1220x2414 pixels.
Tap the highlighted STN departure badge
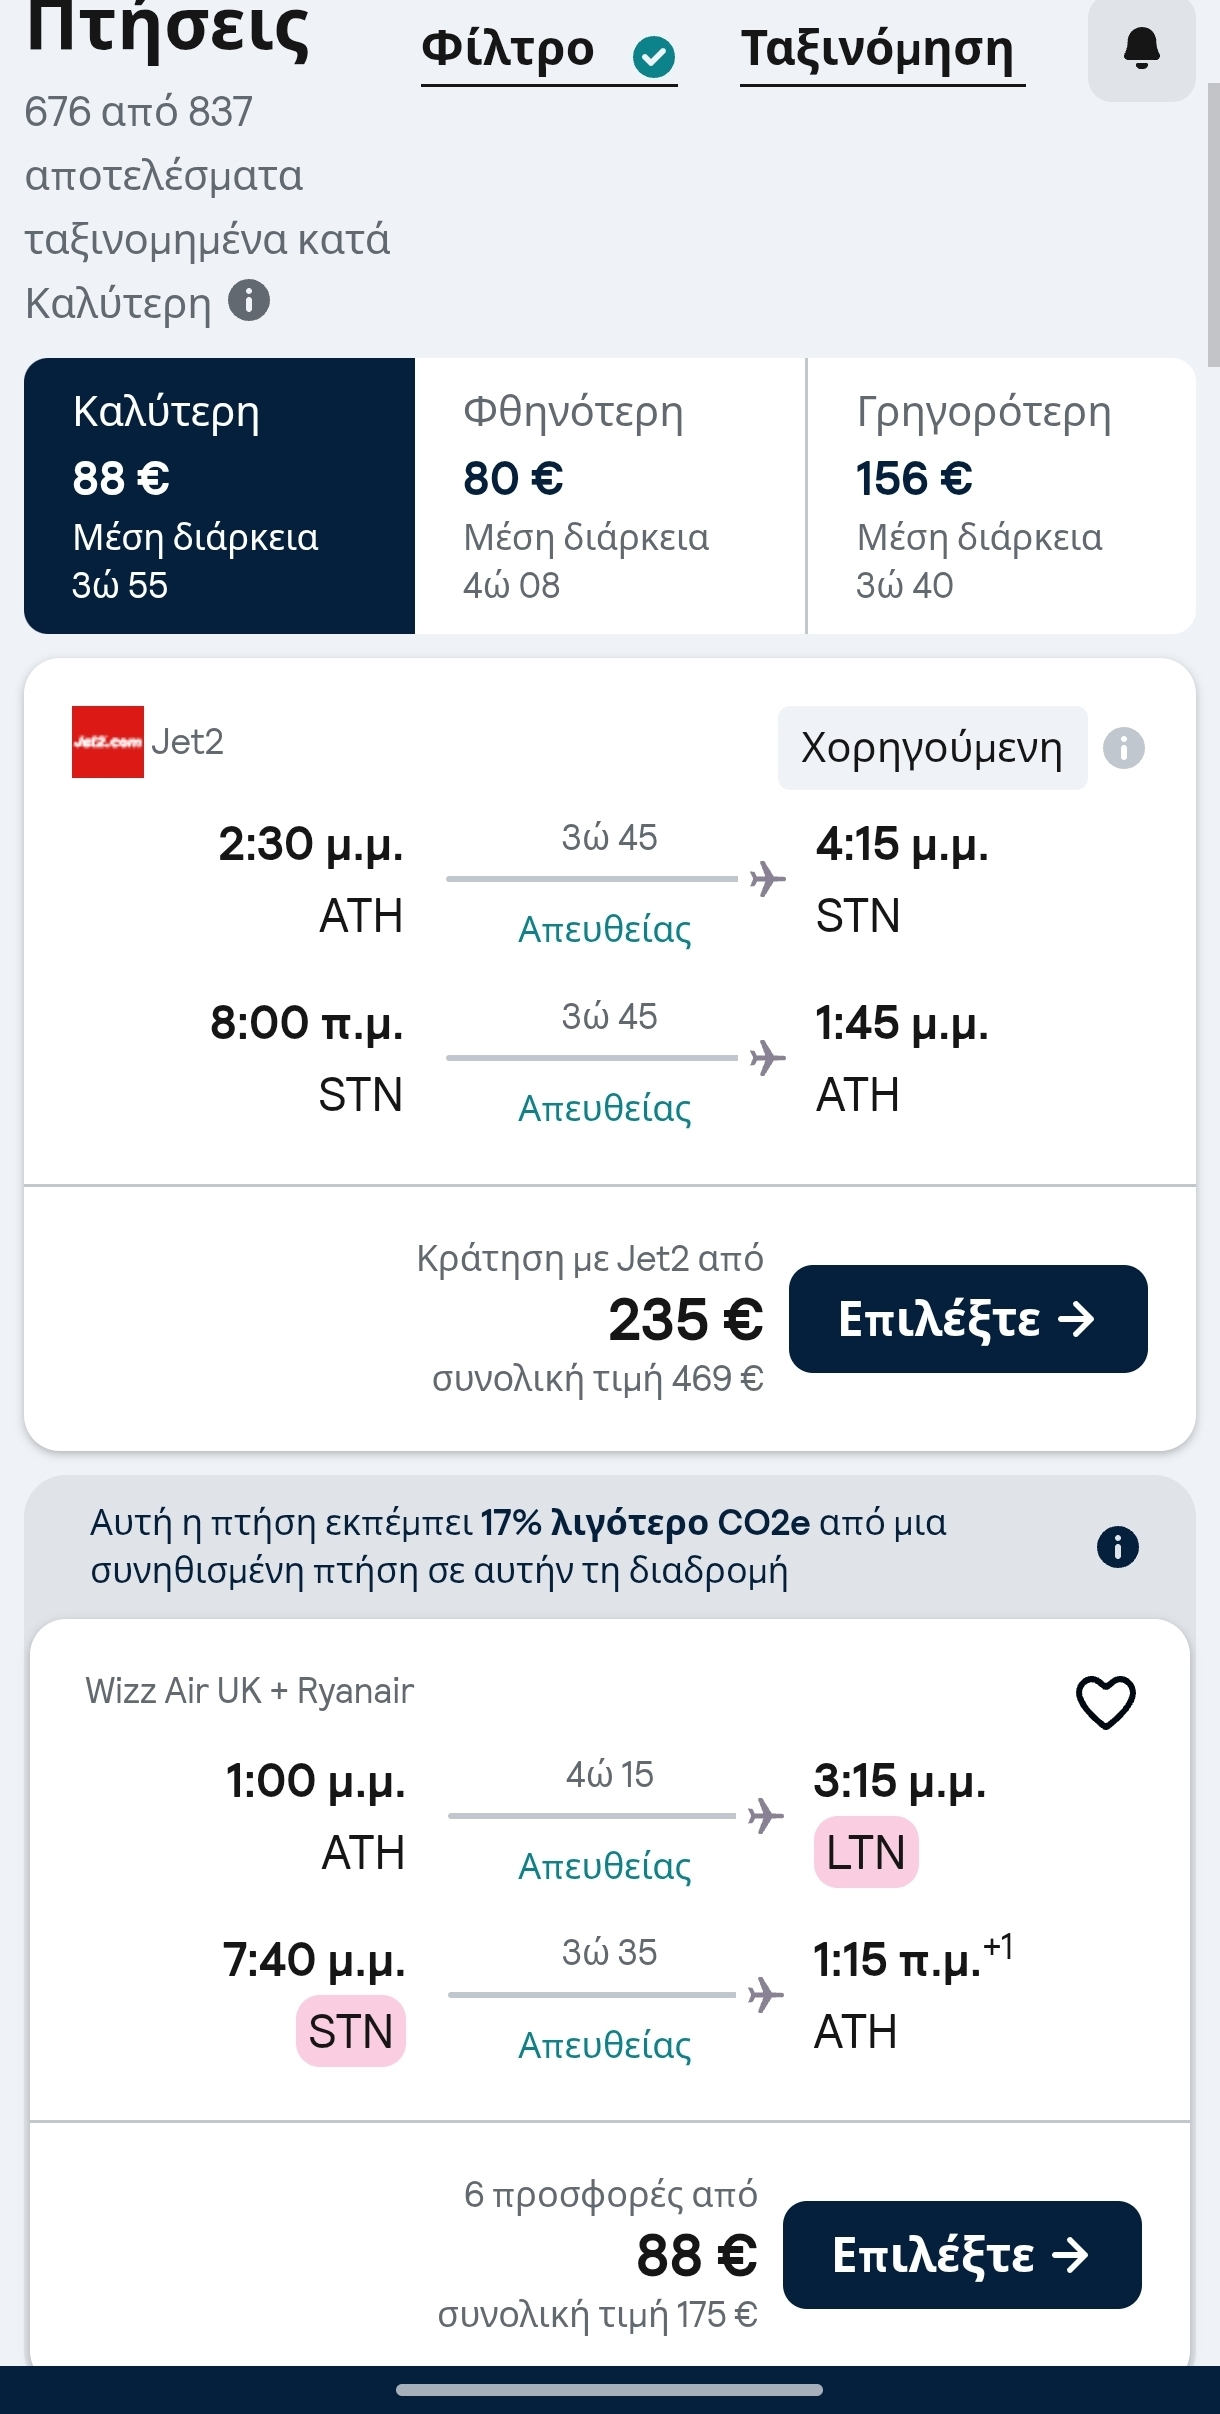[351, 2031]
